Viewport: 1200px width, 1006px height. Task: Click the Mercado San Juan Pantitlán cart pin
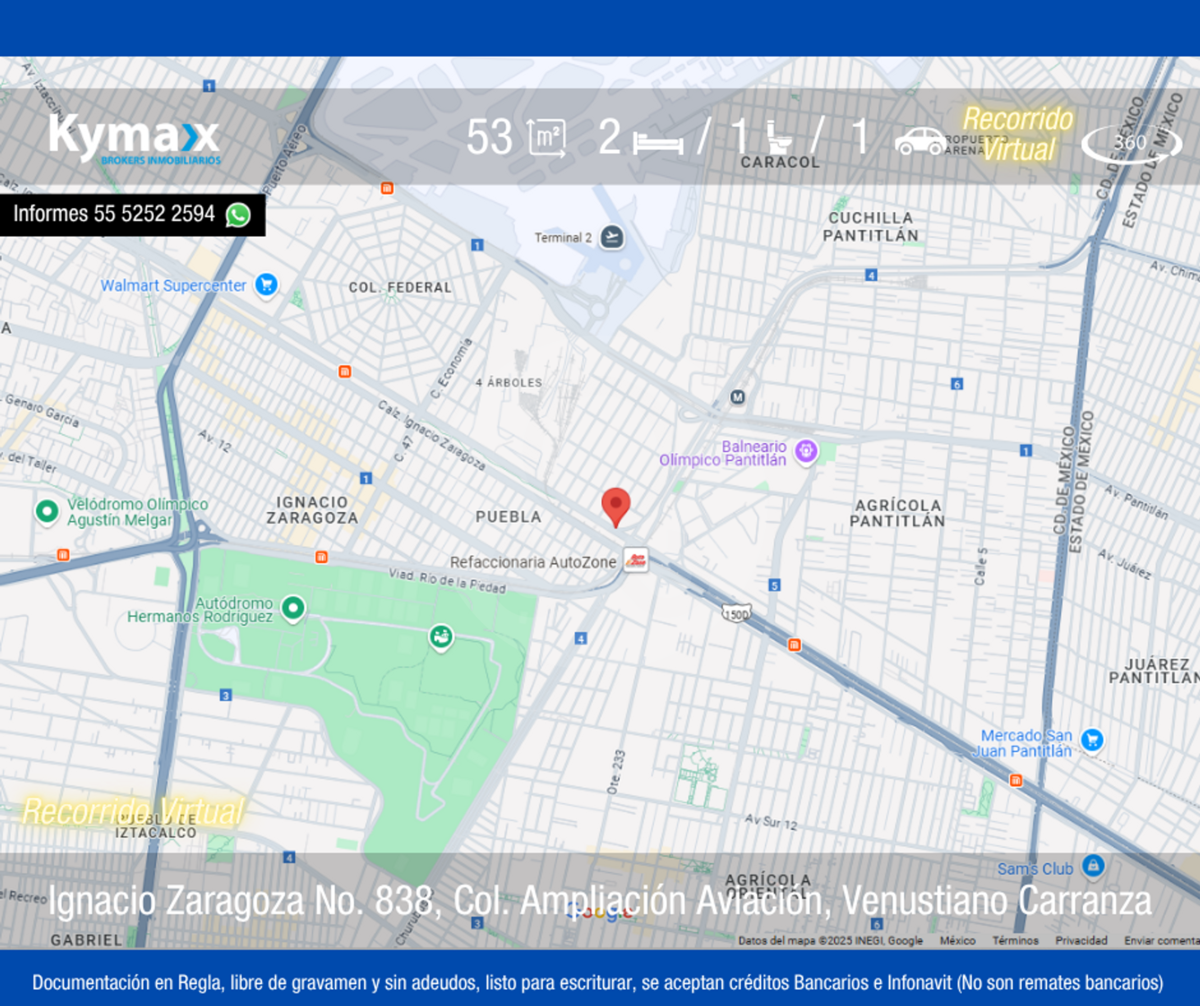(1092, 741)
